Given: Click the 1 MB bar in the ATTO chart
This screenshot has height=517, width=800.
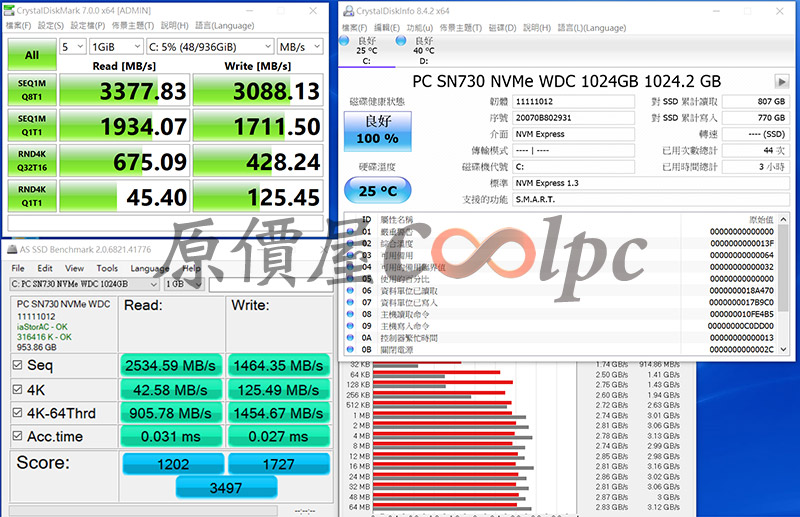Looking at the screenshot, I should [449, 415].
